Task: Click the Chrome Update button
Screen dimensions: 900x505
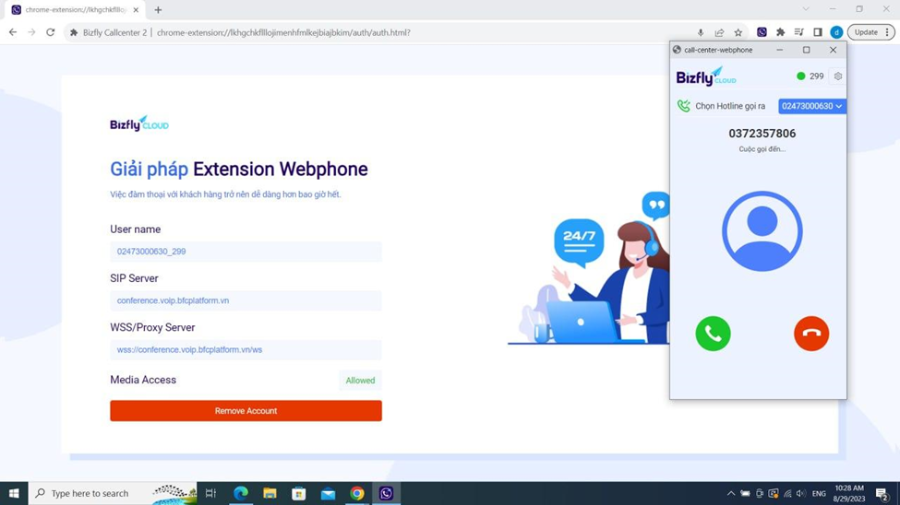Action: click(871, 33)
